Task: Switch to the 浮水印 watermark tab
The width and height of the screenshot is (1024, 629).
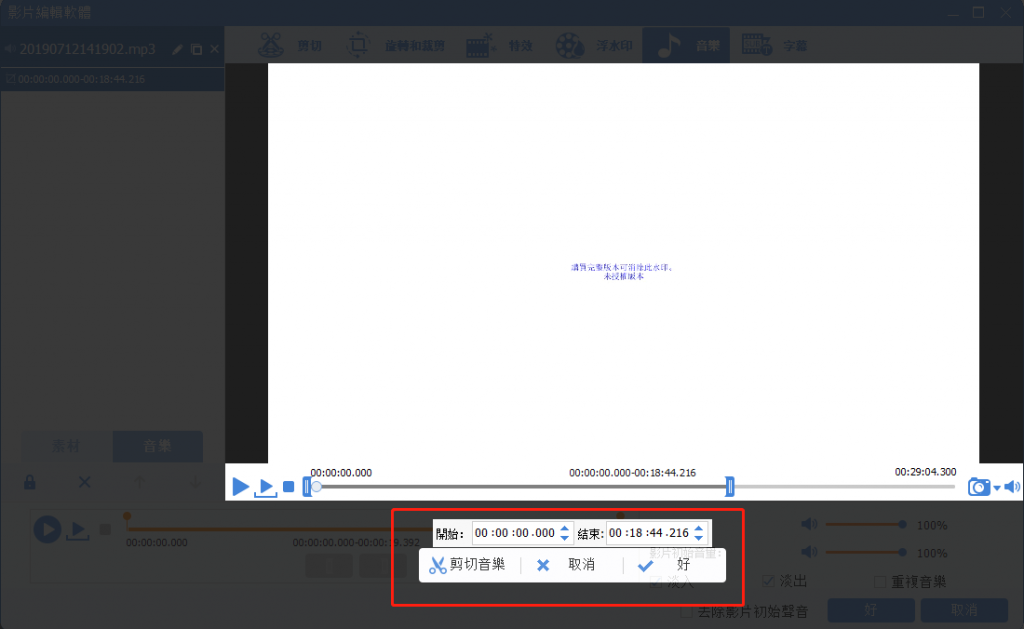Action: pyautogui.click(x=594, y=45)
